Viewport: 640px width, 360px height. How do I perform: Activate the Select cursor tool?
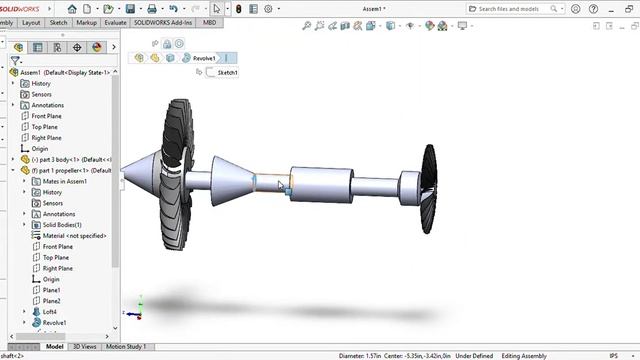tap(217, 9)
